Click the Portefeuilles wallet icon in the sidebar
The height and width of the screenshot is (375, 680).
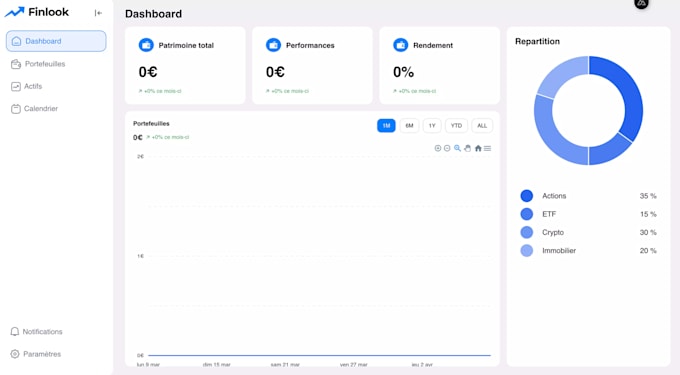16,64
